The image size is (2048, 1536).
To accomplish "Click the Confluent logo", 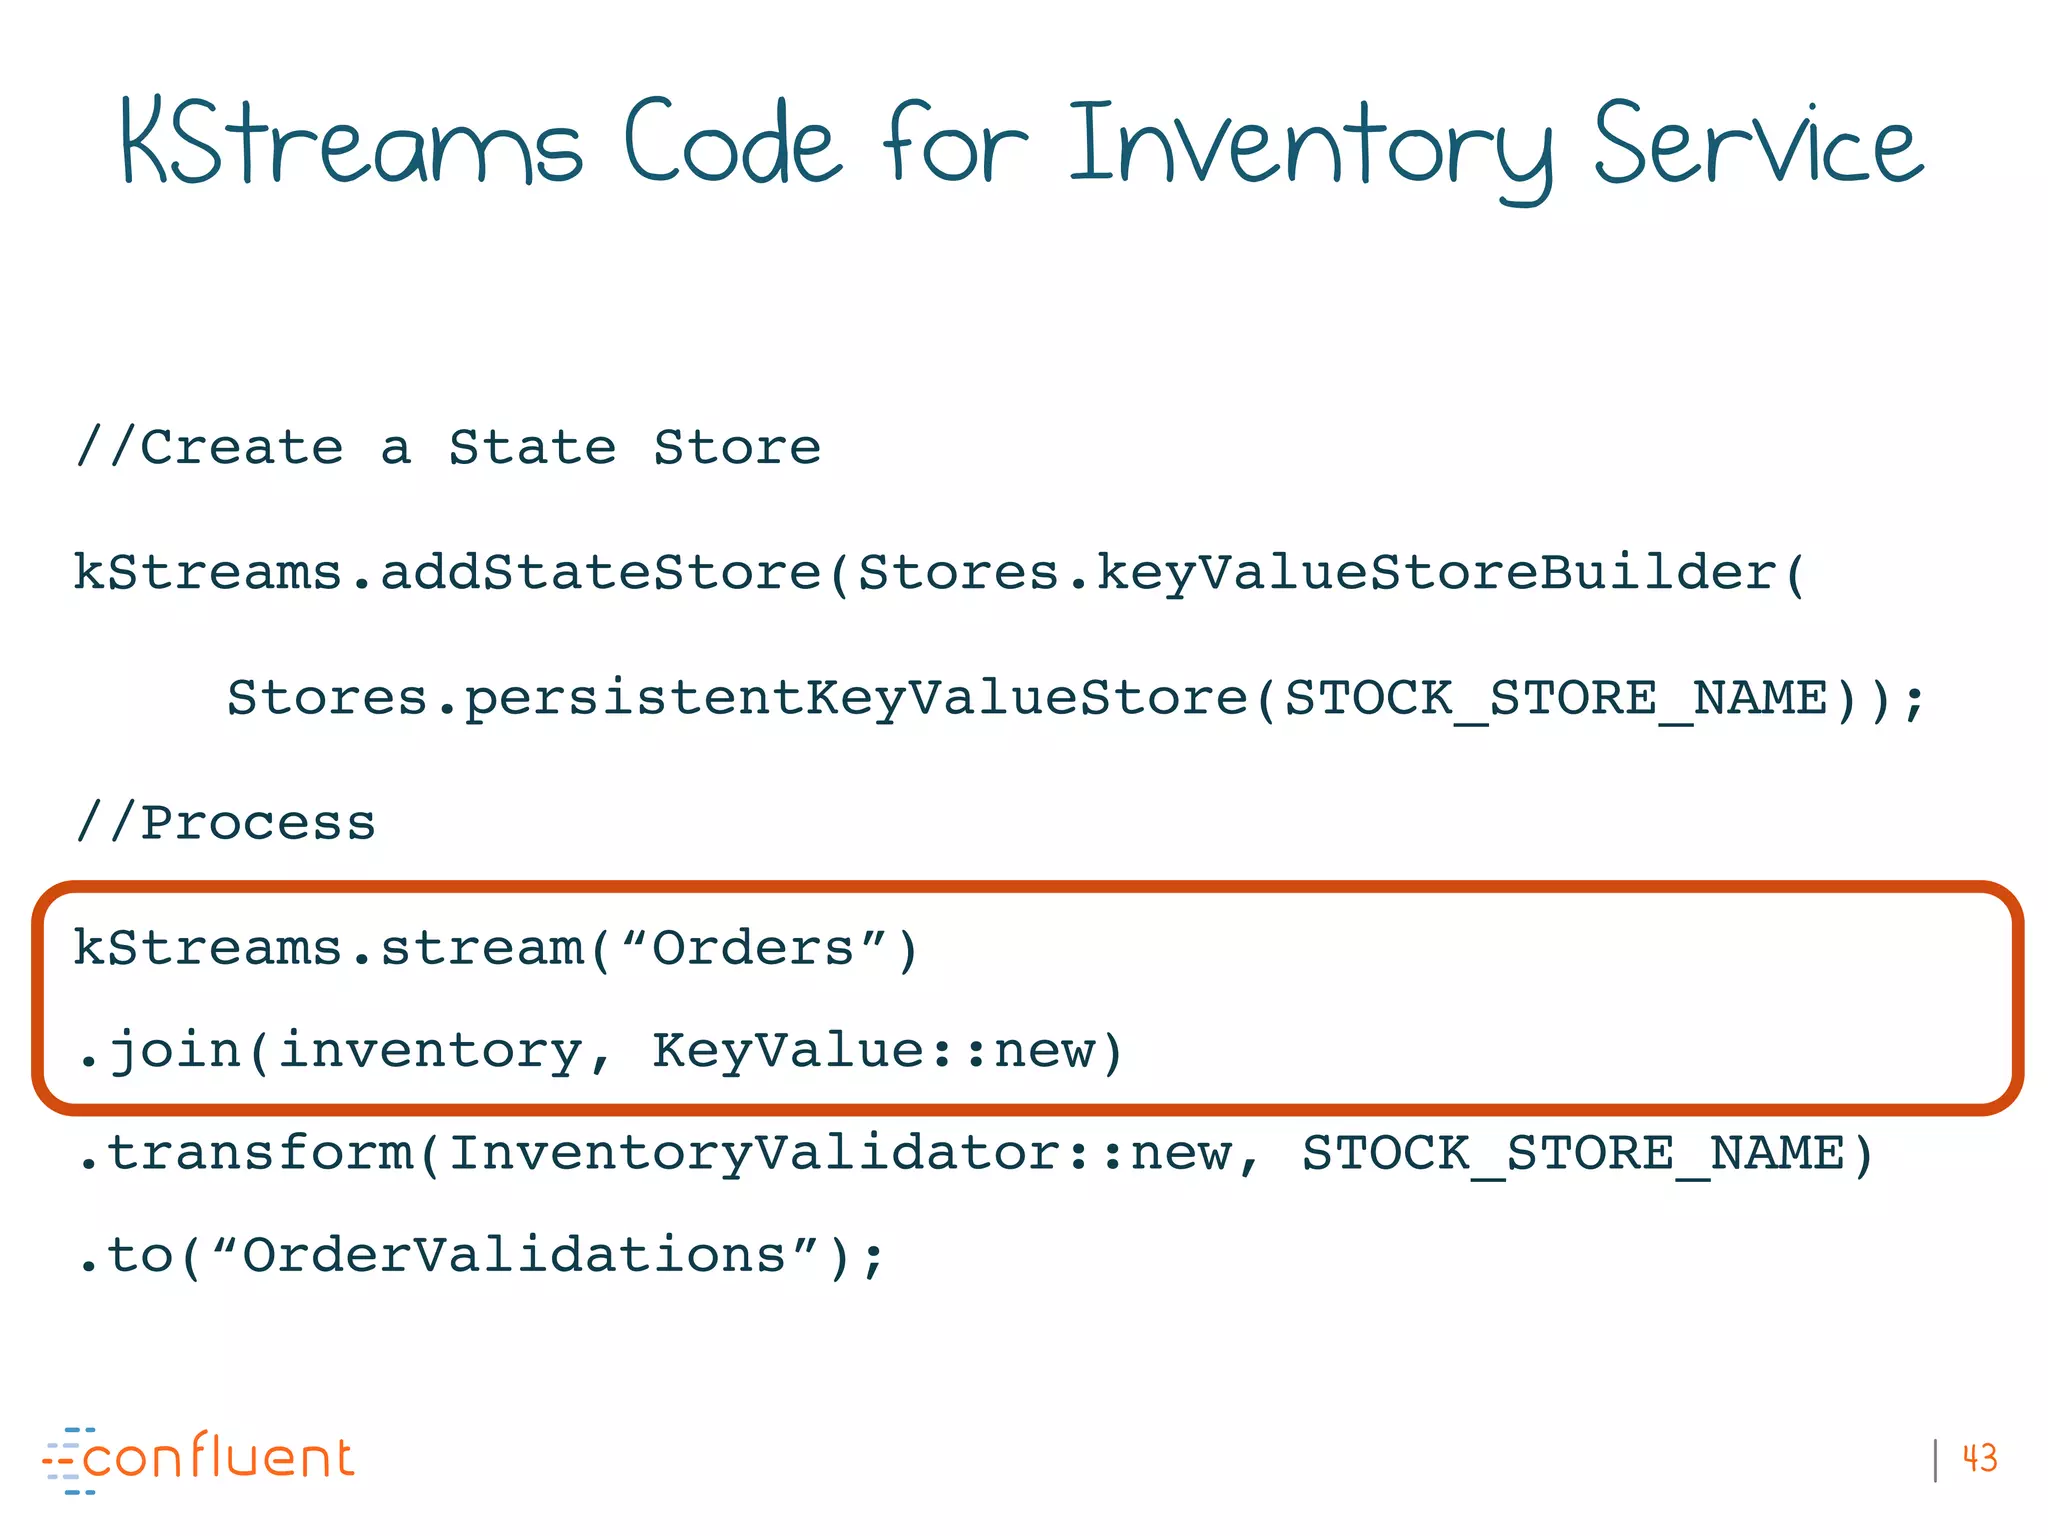I will 198,1460.
